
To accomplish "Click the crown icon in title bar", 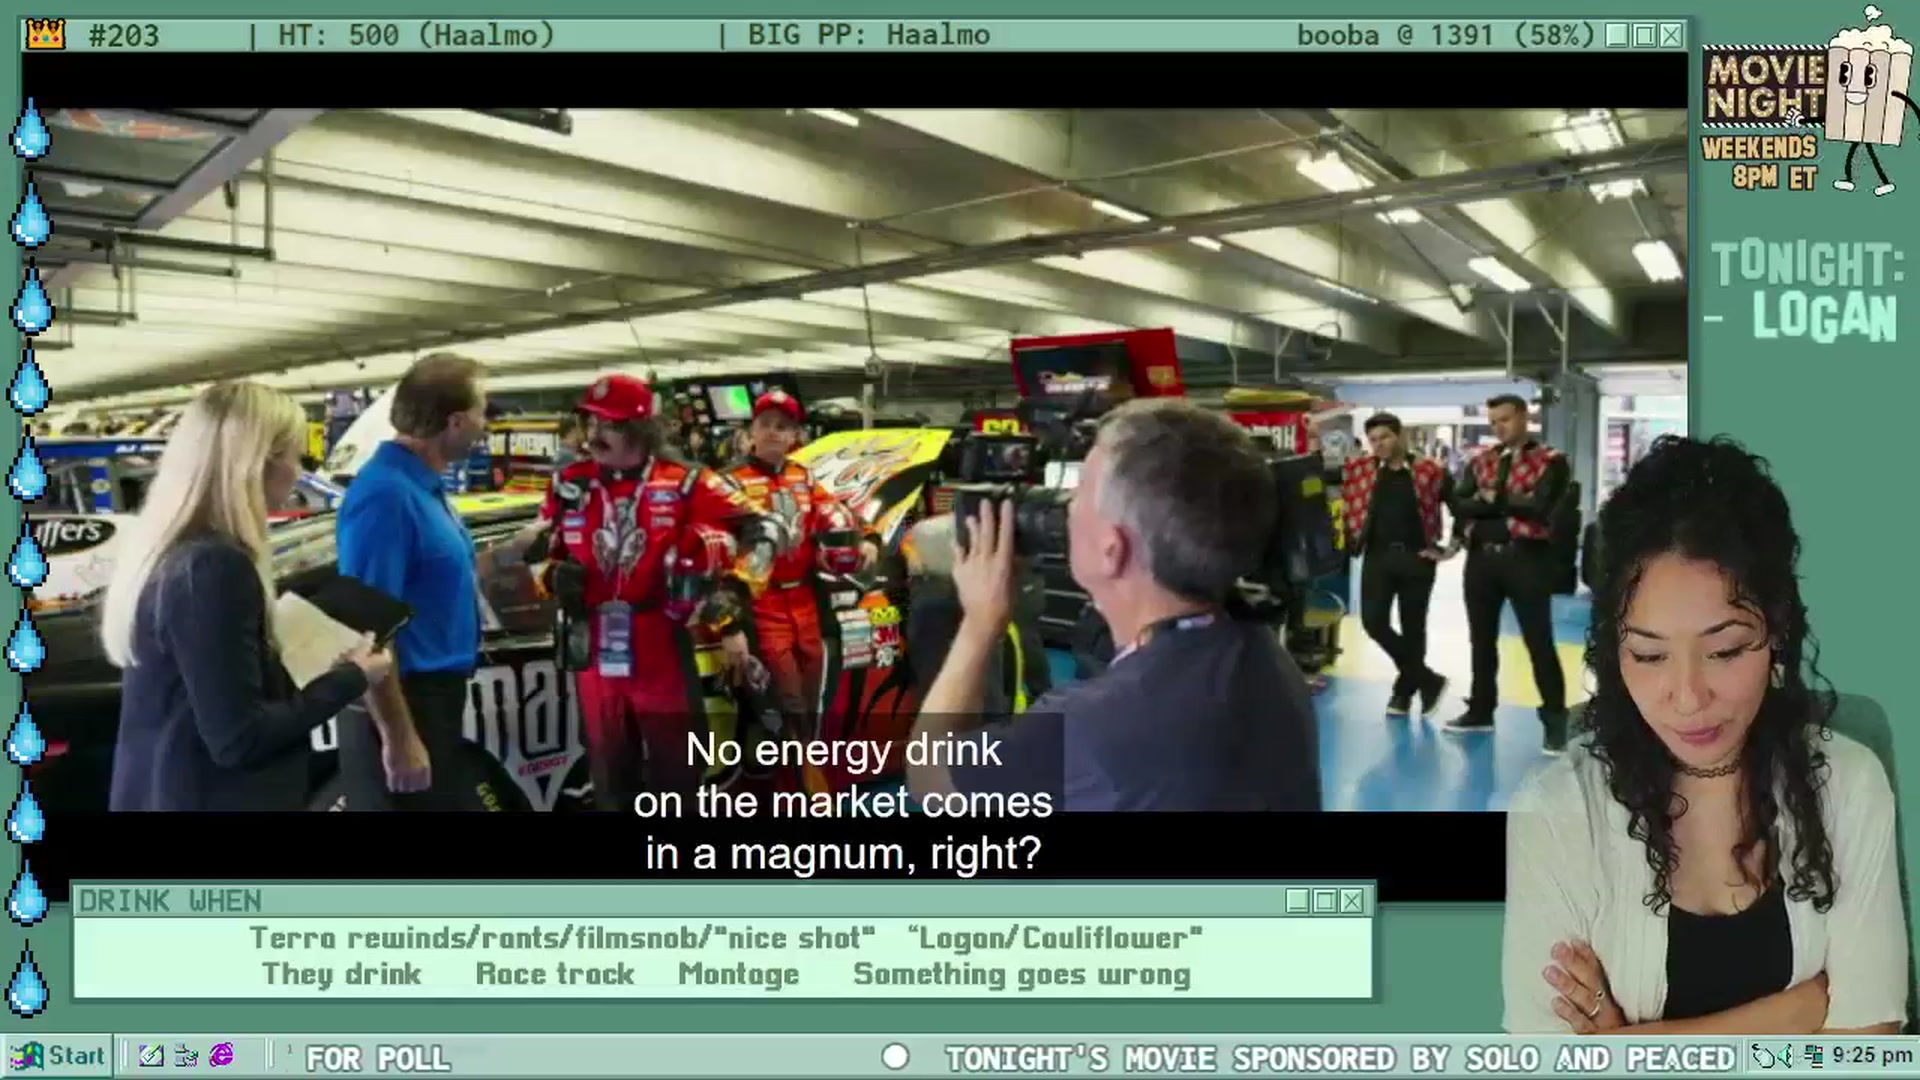I will tap(46, 35).
